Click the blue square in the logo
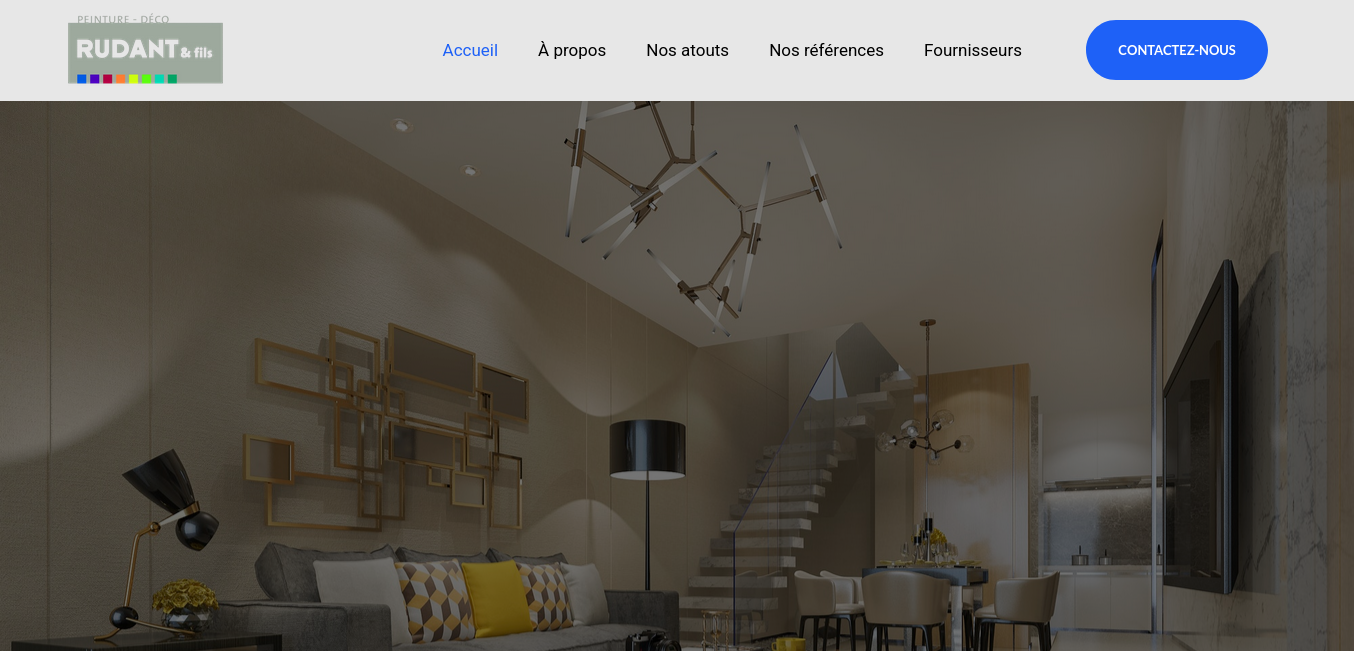The image size is (1366, 651). click(82, 79)
